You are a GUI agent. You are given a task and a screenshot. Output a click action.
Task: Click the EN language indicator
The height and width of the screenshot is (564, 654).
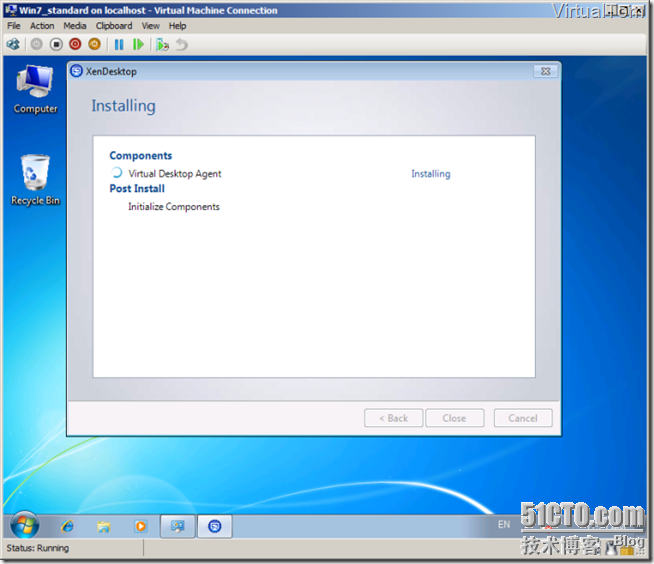[504, 524]
